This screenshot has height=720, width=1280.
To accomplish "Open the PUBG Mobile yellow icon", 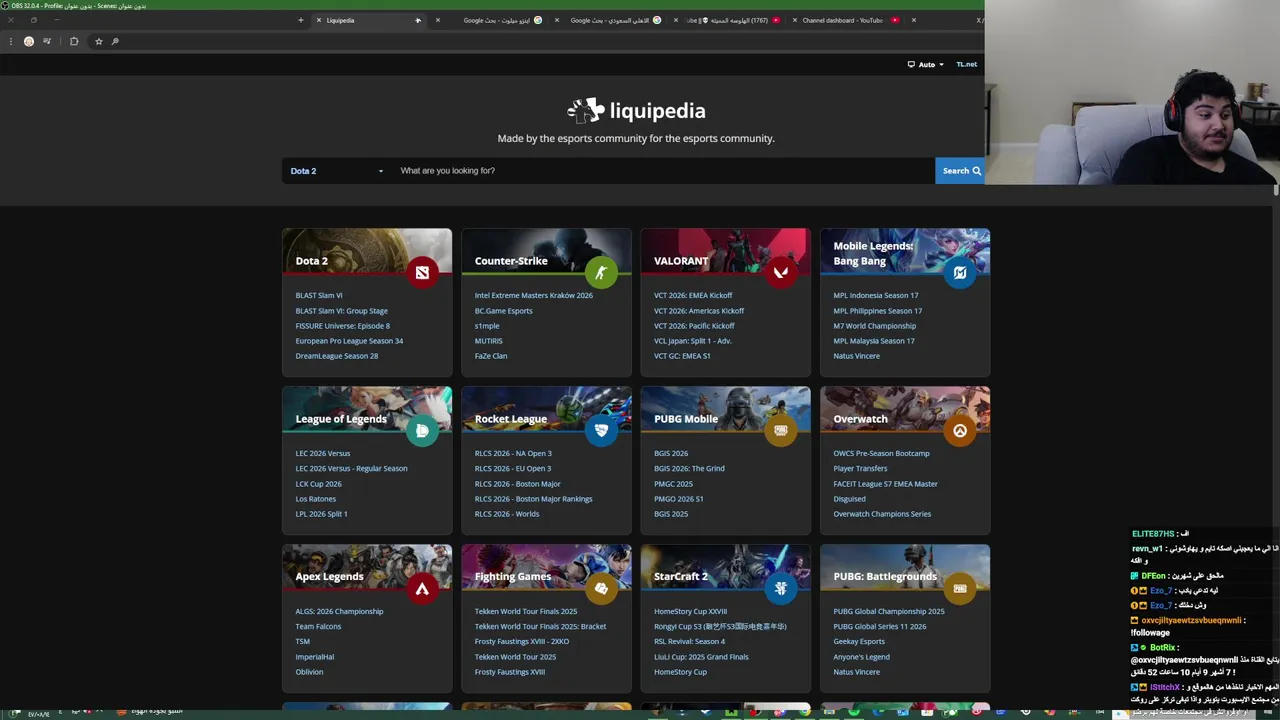I will pos(780,430).
